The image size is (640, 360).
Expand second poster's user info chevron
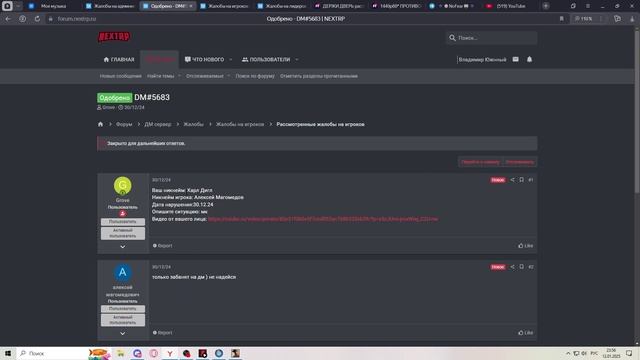click(122, 333)
